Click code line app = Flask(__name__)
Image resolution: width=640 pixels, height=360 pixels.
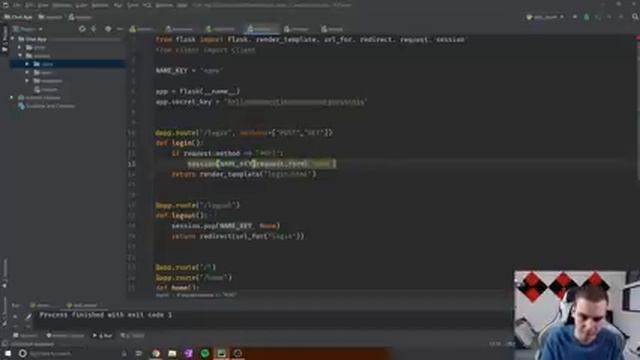tap(198, 91)
